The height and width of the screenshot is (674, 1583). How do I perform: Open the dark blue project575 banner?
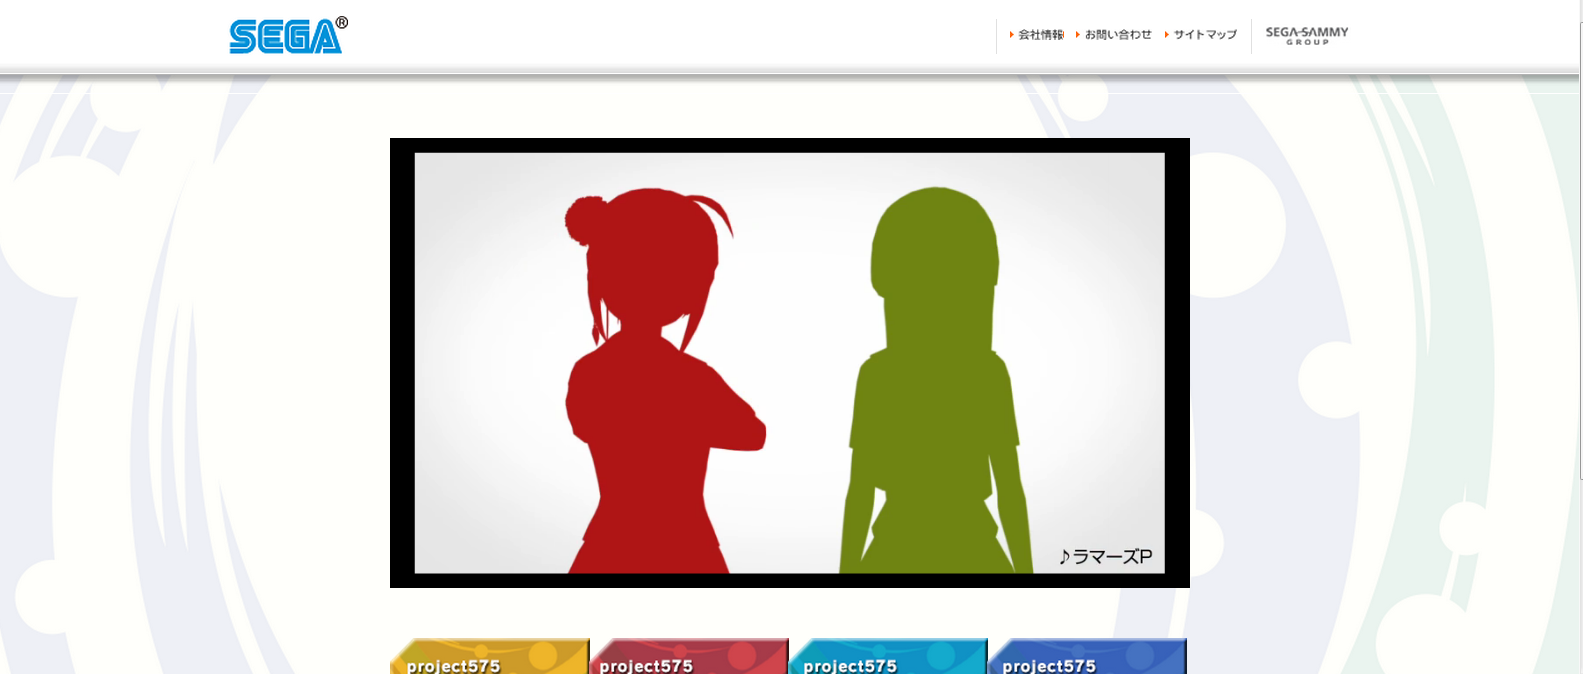[x=1086, y=657]
